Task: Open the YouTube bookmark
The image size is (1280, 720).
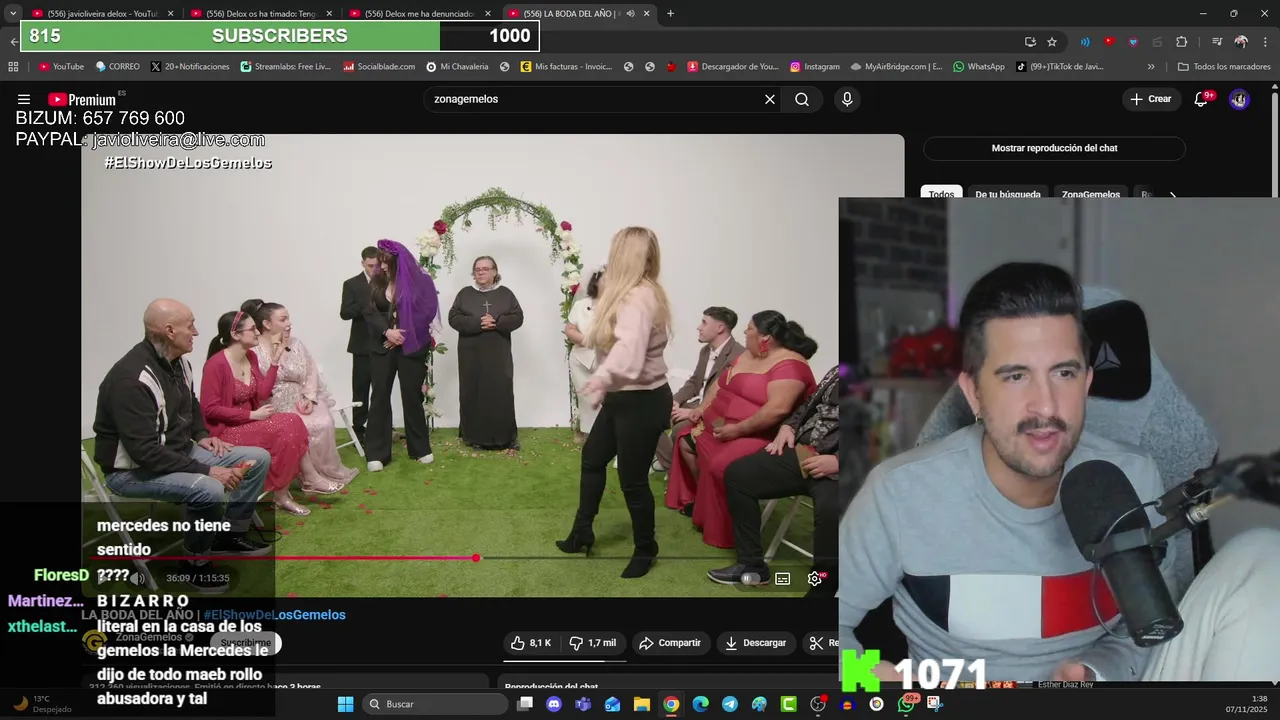Action: [61, 67]
